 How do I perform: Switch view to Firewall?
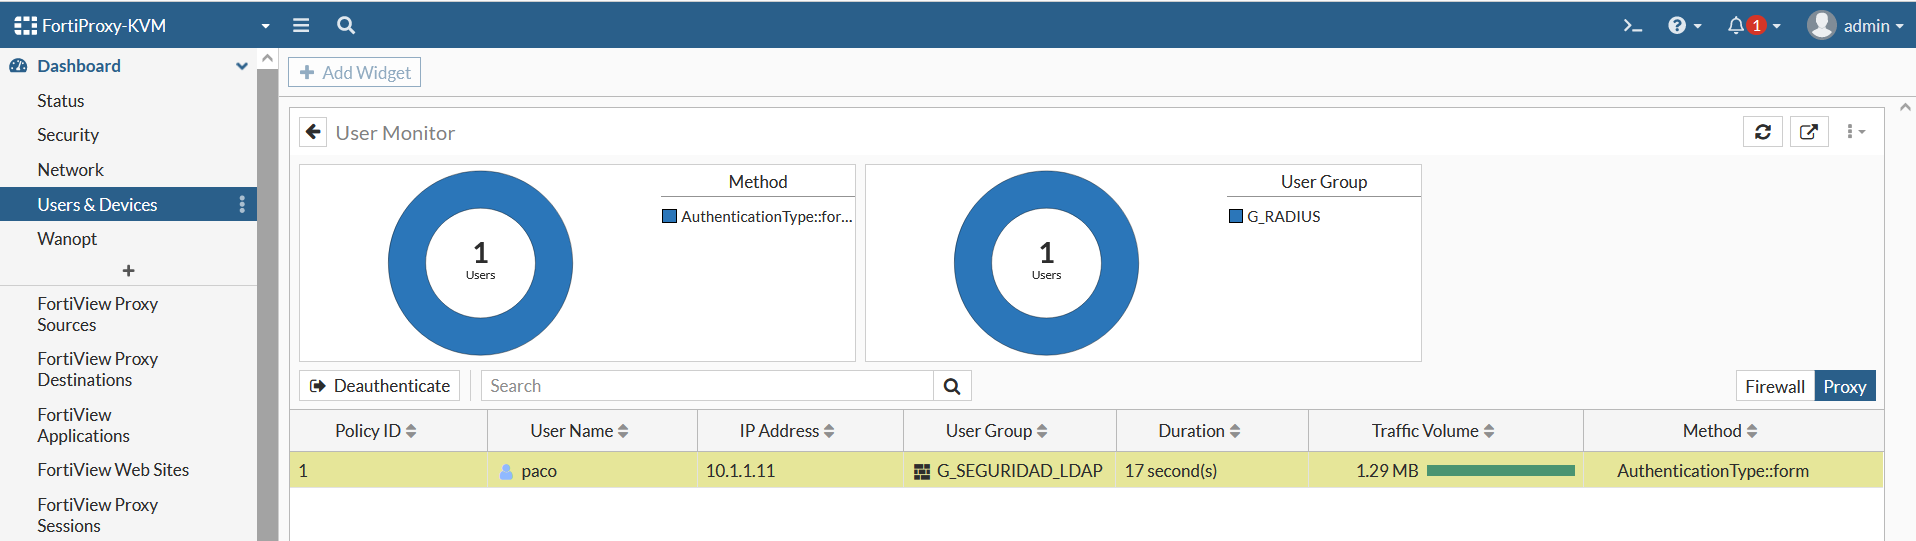click(x=1774, y=387)
